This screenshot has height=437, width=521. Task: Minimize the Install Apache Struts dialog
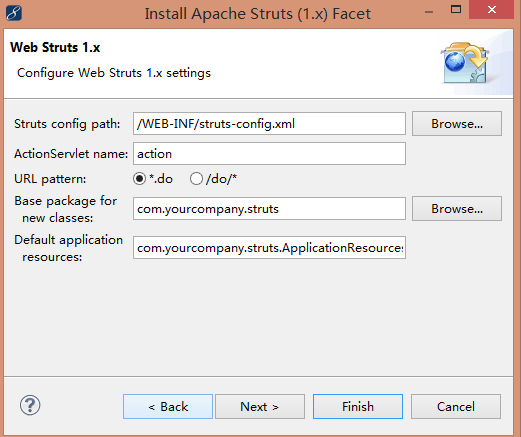429,13
